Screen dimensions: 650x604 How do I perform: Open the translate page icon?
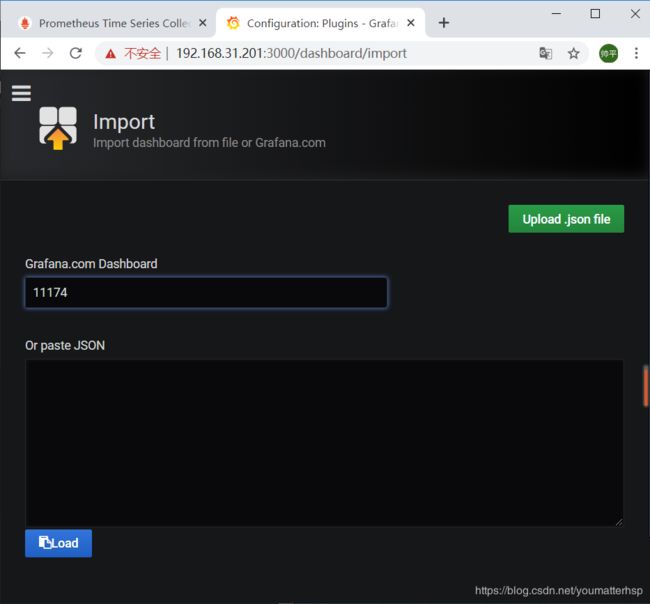point(546,53)
